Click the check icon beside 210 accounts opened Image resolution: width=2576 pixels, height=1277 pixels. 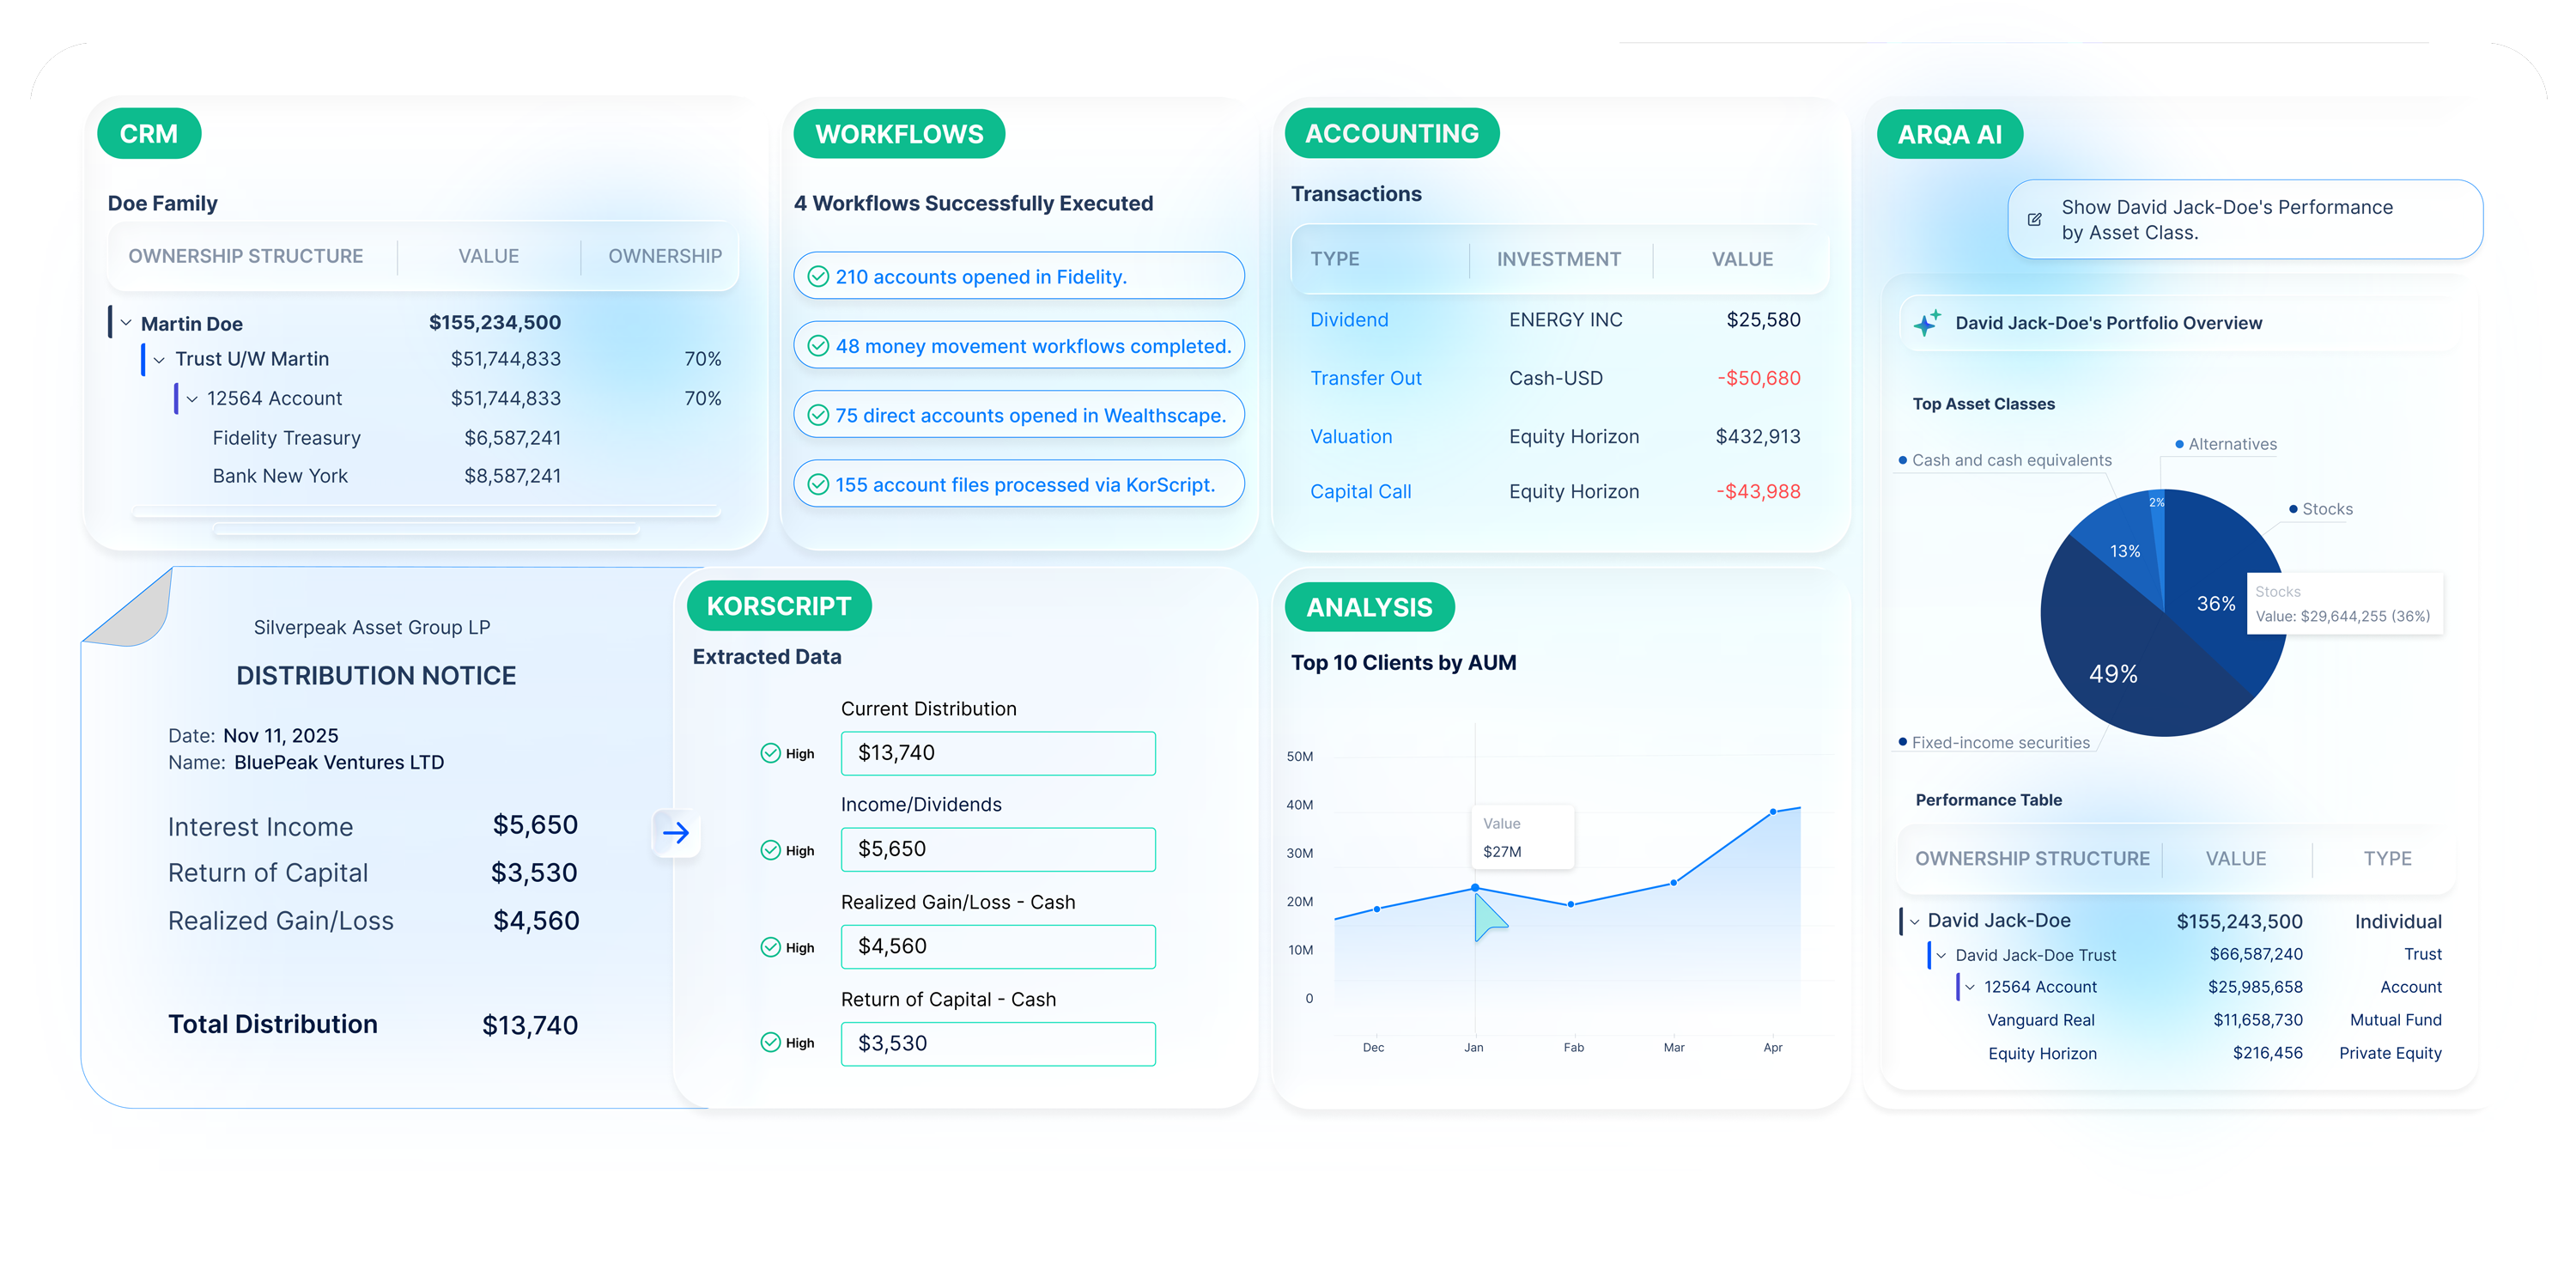coord(818,277)
